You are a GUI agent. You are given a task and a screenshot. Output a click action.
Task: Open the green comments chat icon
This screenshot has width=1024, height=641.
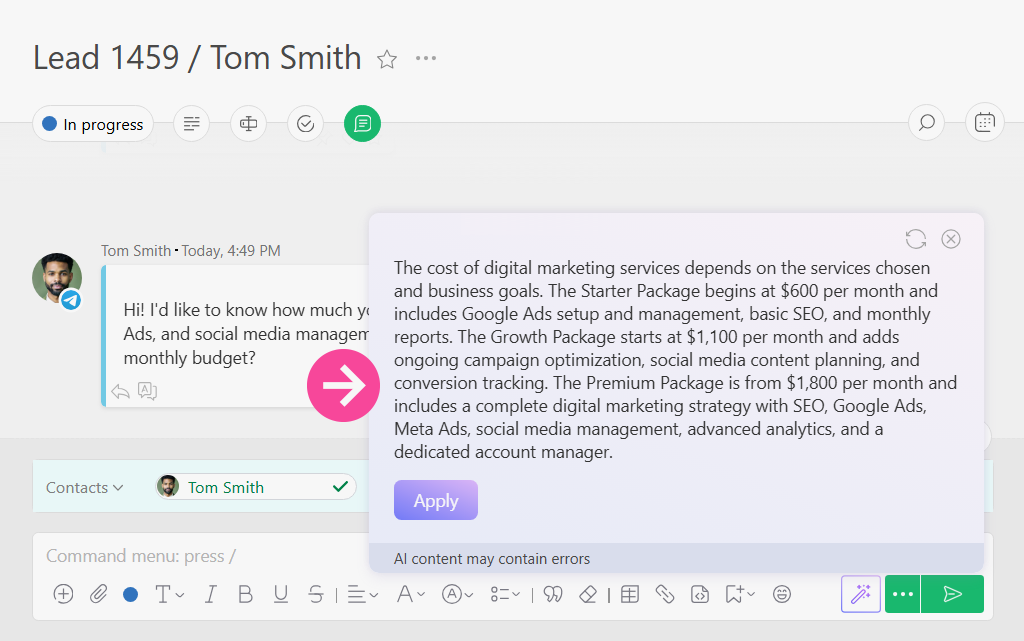coord(362,123)
